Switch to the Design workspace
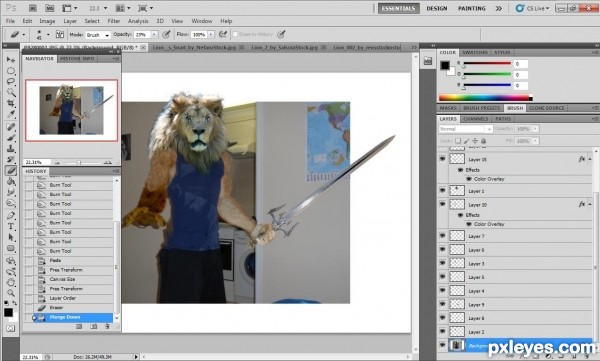Viewport: 600px width, 361px height. 437,8
